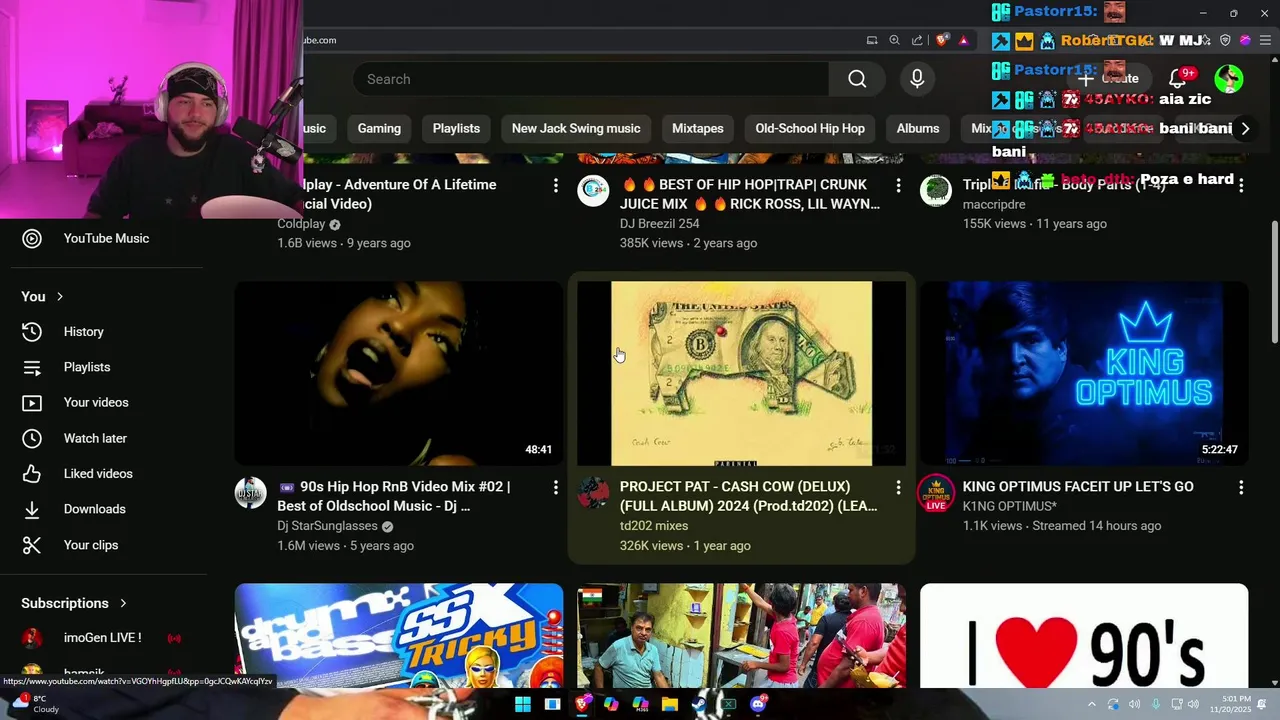Play the PROJECT PAT dollar bill thumbnail

point(741,373)
